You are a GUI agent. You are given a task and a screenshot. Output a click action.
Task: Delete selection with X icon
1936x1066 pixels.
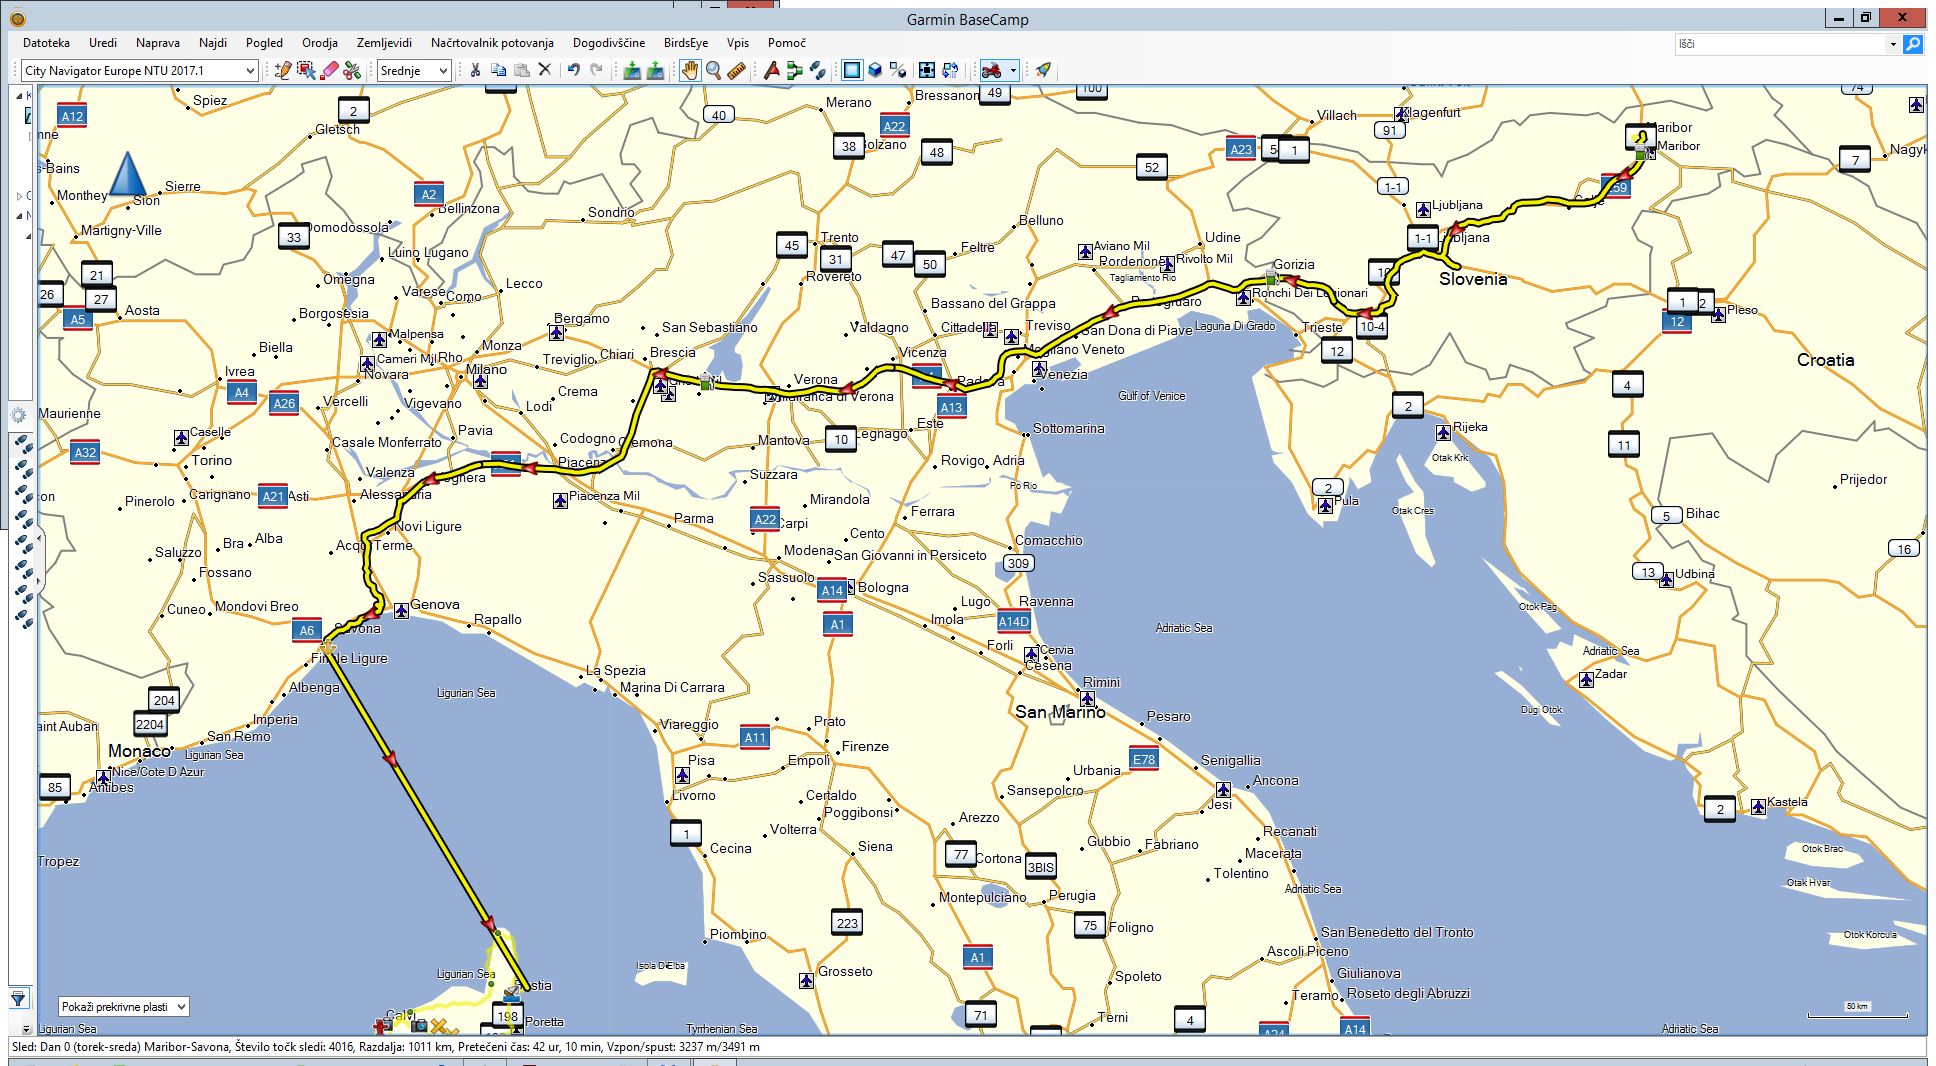[x=544, y=70]
